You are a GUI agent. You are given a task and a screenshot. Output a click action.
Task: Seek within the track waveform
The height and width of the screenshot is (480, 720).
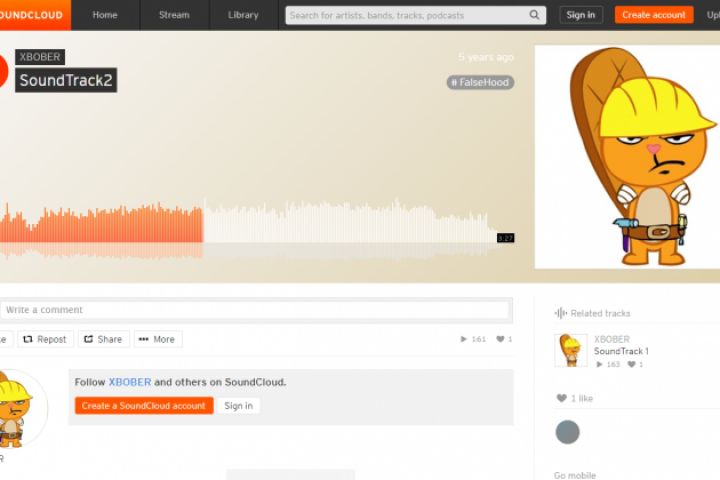click(248, 225)
